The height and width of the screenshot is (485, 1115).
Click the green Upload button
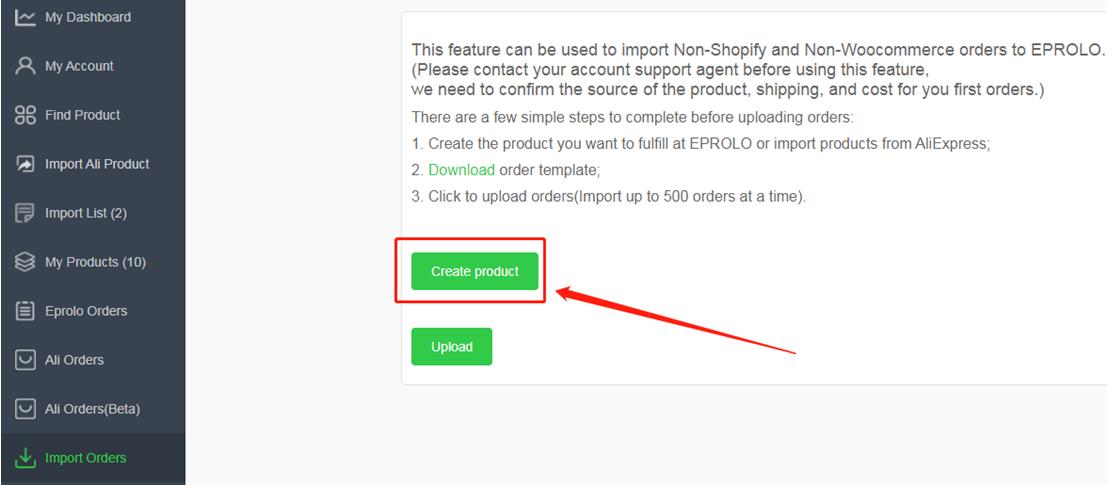452,346
